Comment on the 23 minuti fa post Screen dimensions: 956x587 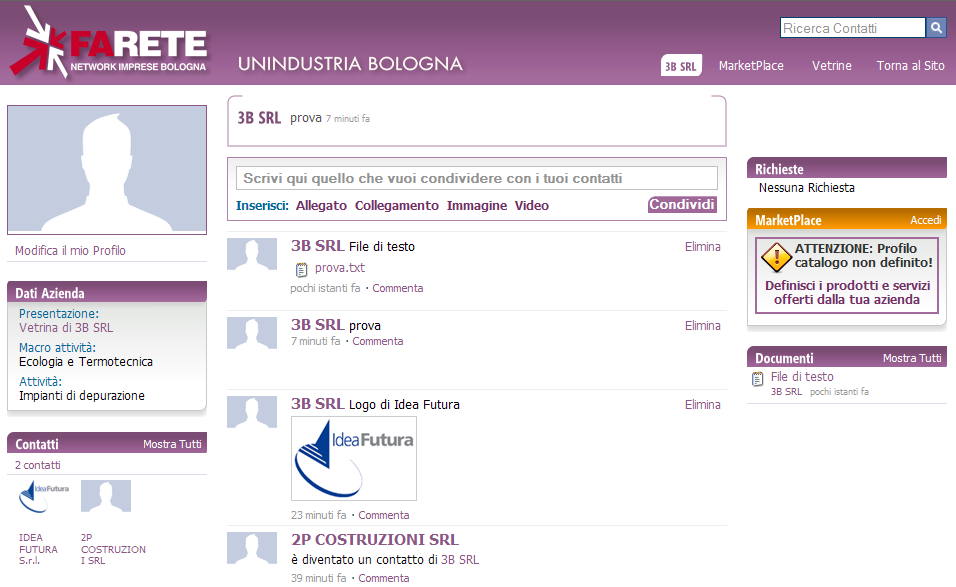(383, 515)
